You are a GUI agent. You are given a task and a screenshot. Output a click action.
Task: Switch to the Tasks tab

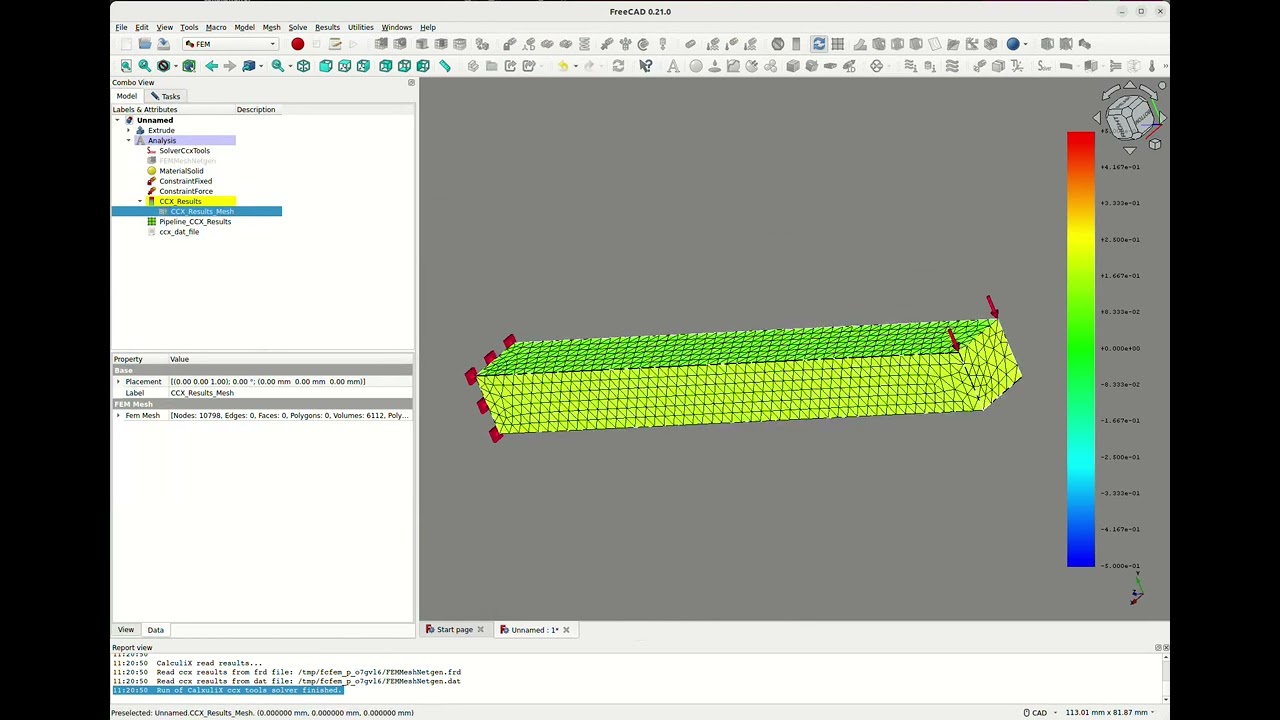click(x=165, y=96)
